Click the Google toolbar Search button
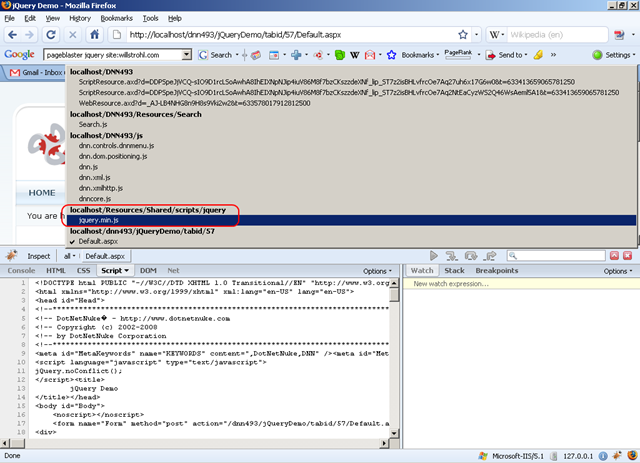Viewport: 640px width, 463px height. (215, 55)
